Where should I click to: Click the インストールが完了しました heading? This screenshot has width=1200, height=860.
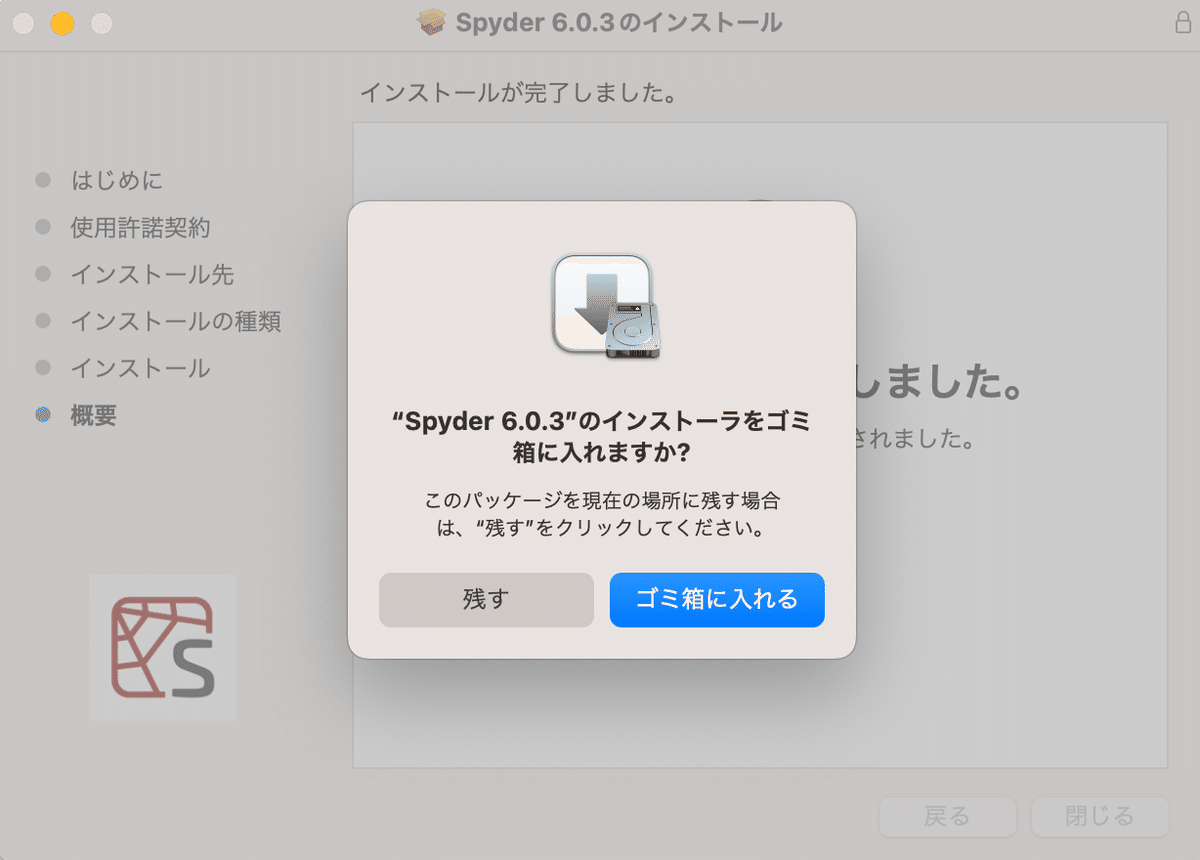point(520,94)
